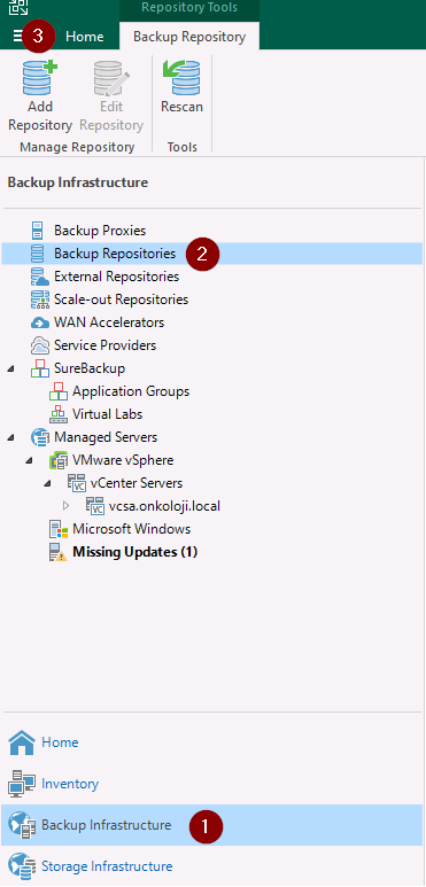Image resolution: width=426 pixels, height=887 pixels.
Task: Select External Repositories in the tree
Action: [117, 277]
